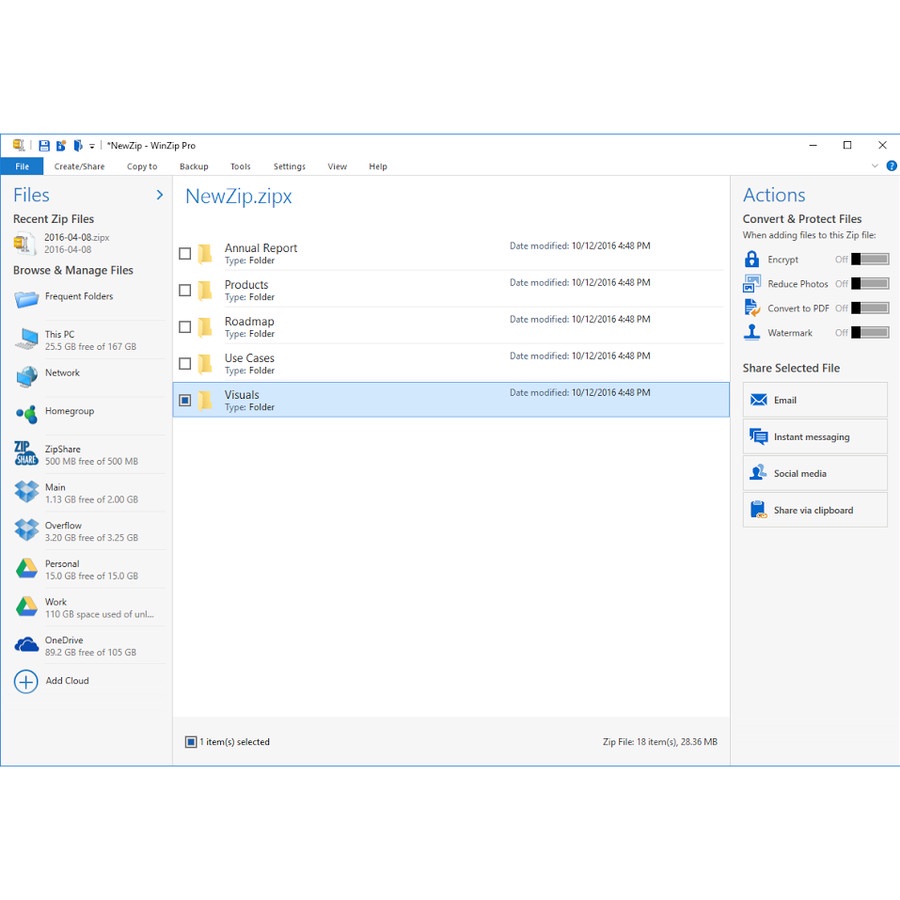
Task: Open the Settings ribbon tab
Action: 289,166
